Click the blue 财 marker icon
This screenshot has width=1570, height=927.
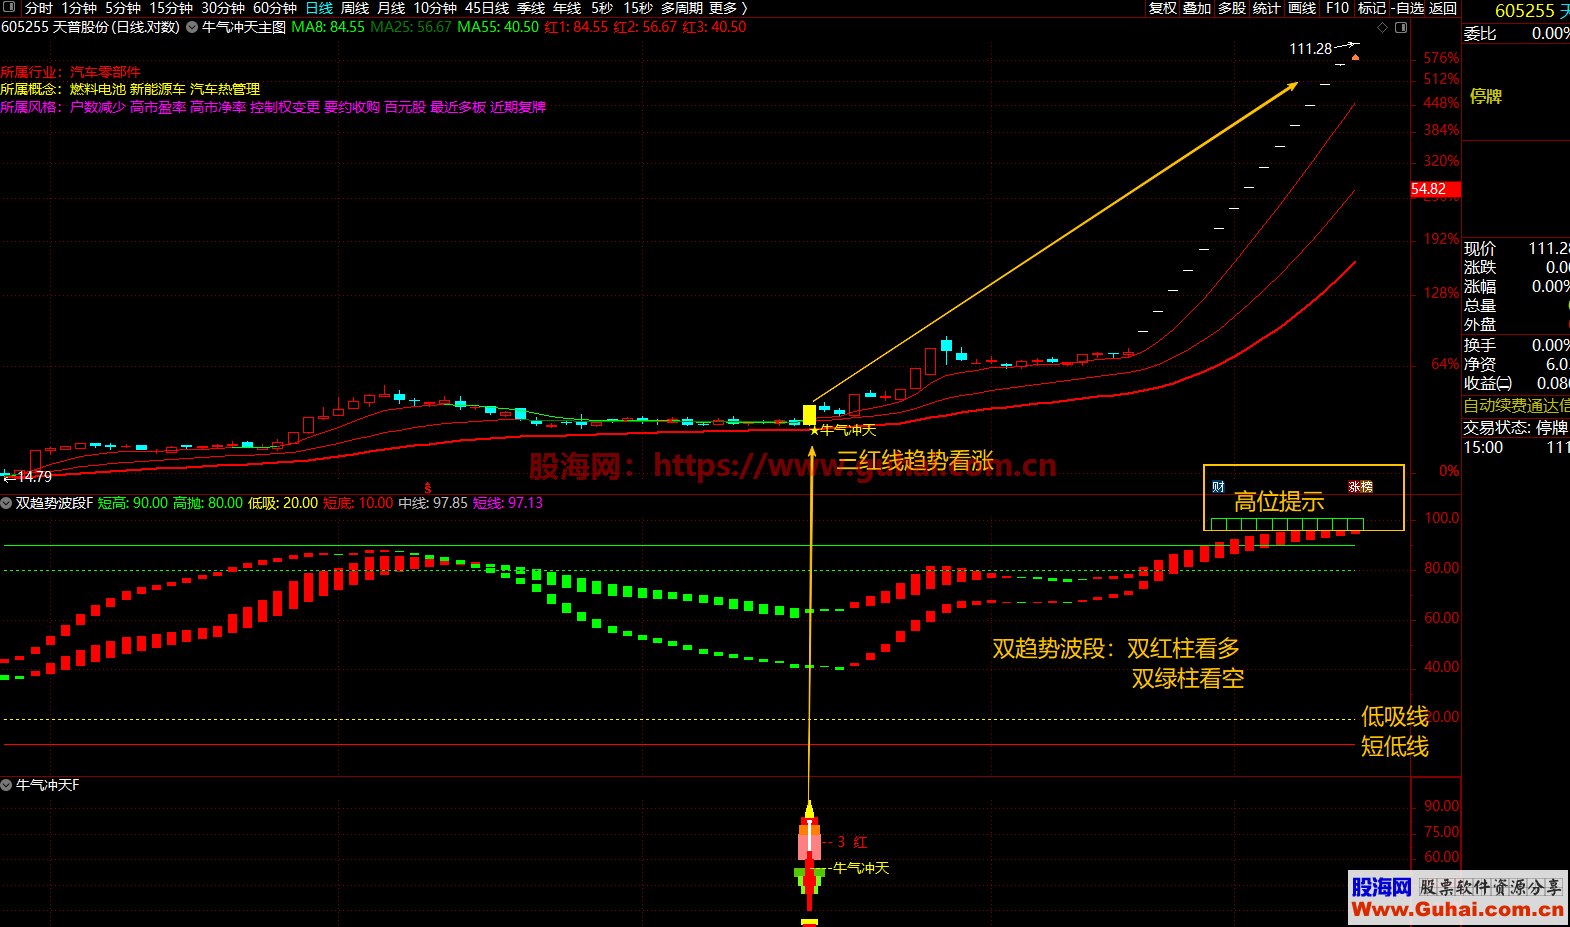1218,487
